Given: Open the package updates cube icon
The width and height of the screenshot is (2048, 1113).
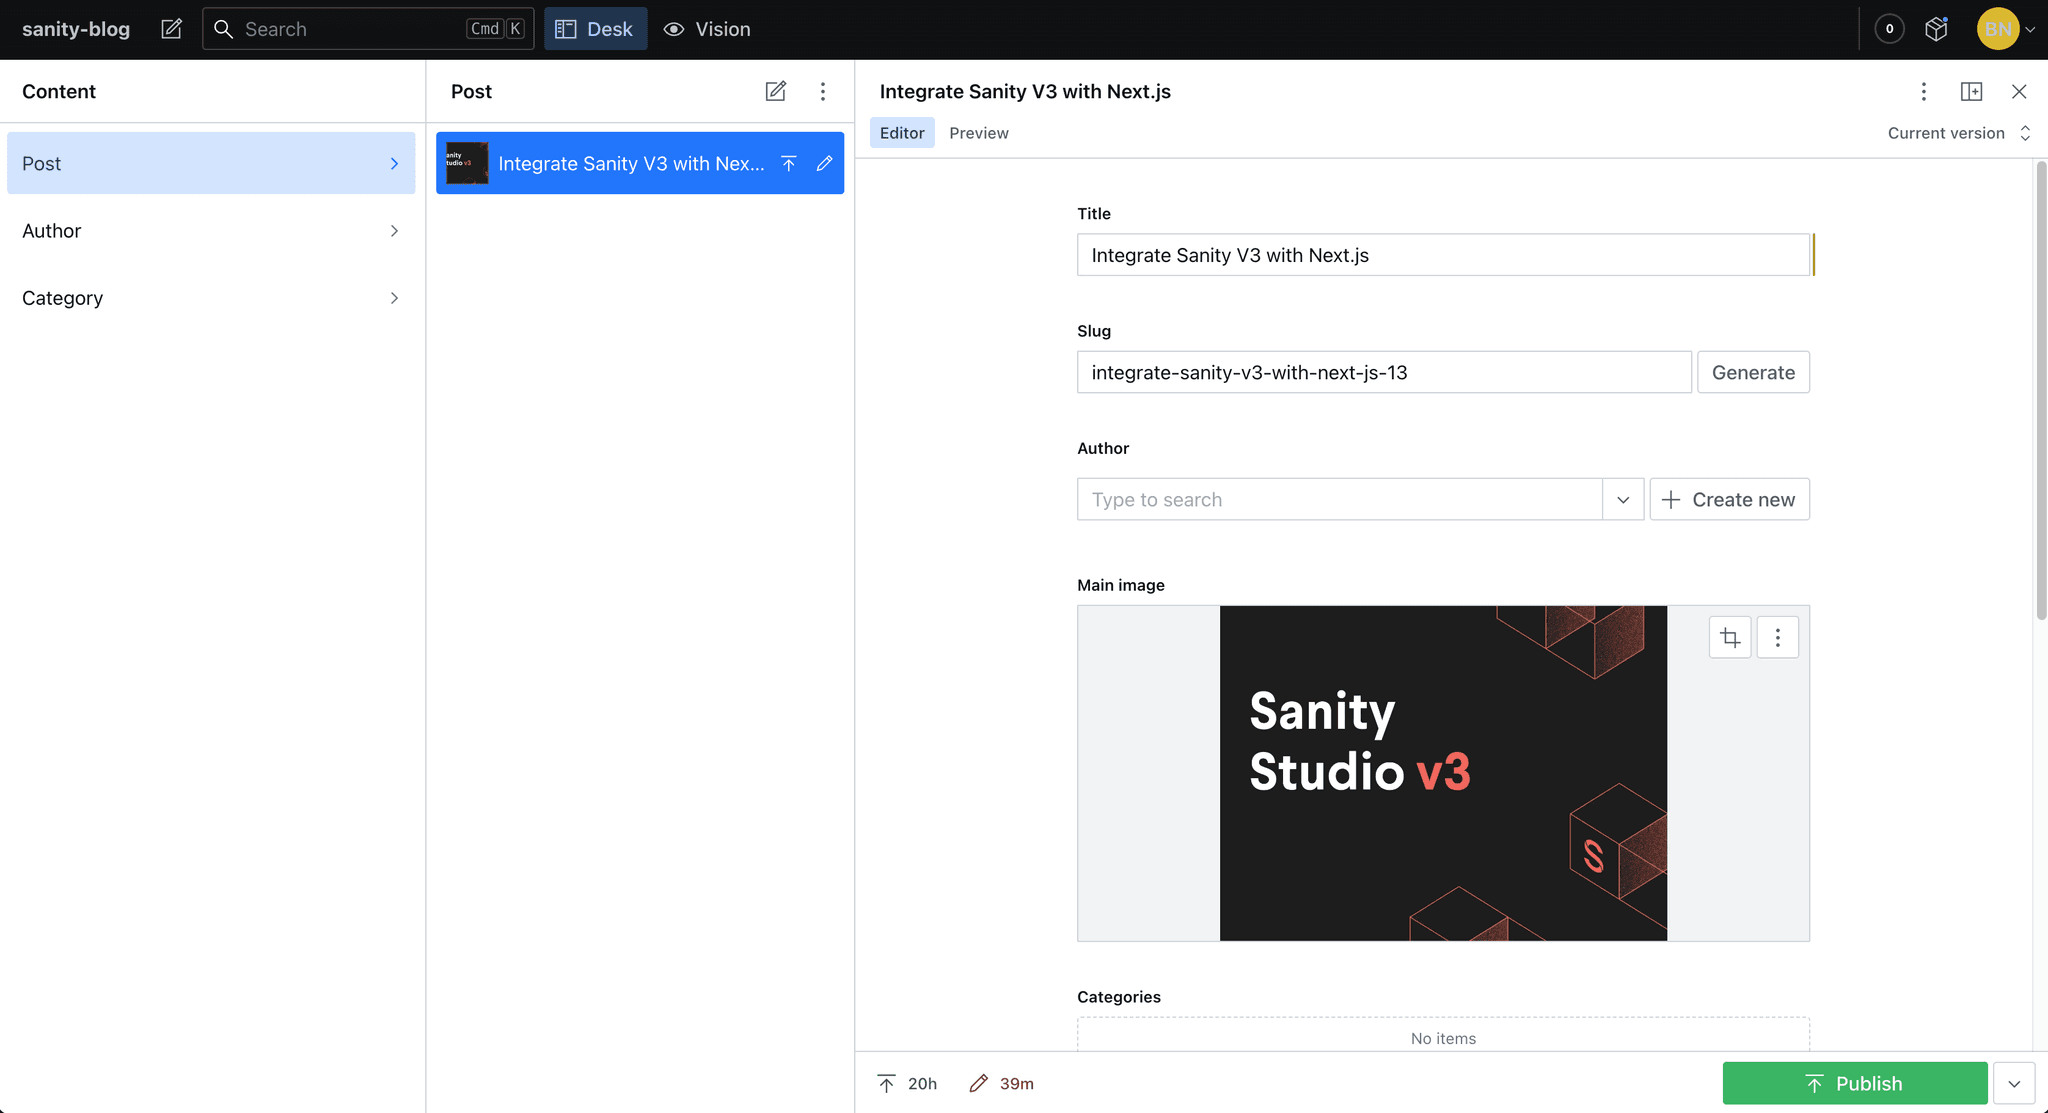Looking at the screenshot, I should coord(1937,29).
